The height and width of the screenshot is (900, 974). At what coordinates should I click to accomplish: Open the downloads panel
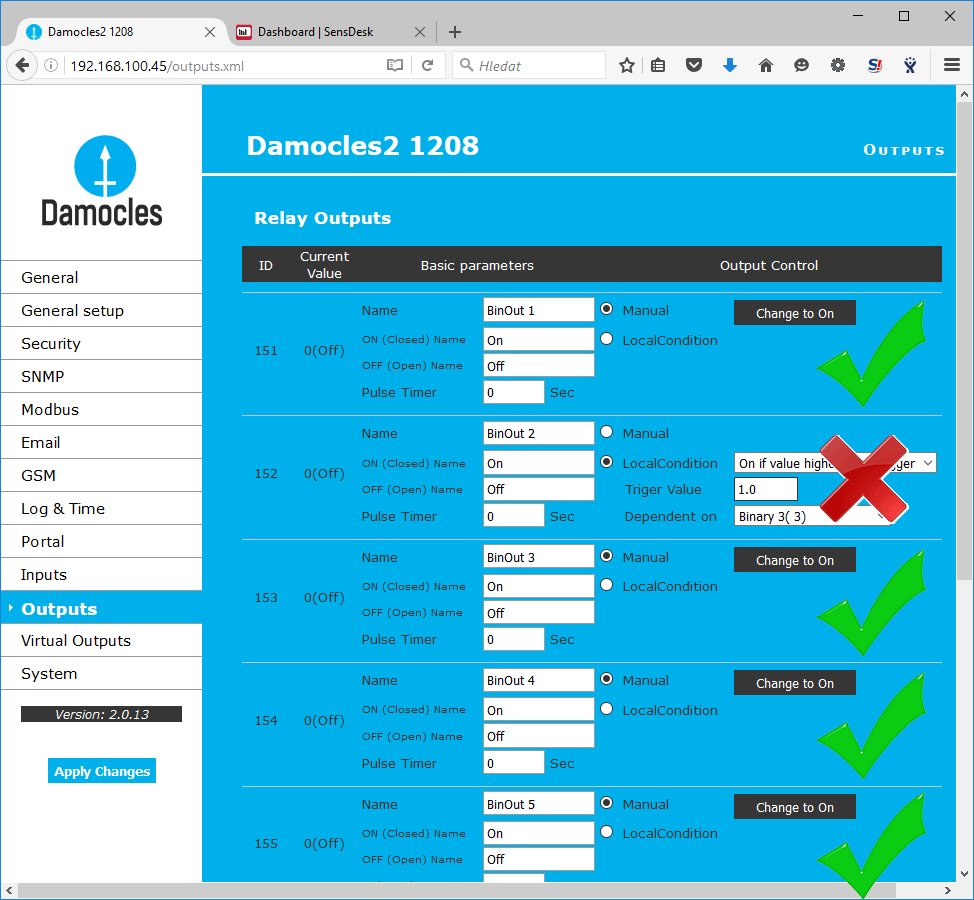click(x=730, y=65)
